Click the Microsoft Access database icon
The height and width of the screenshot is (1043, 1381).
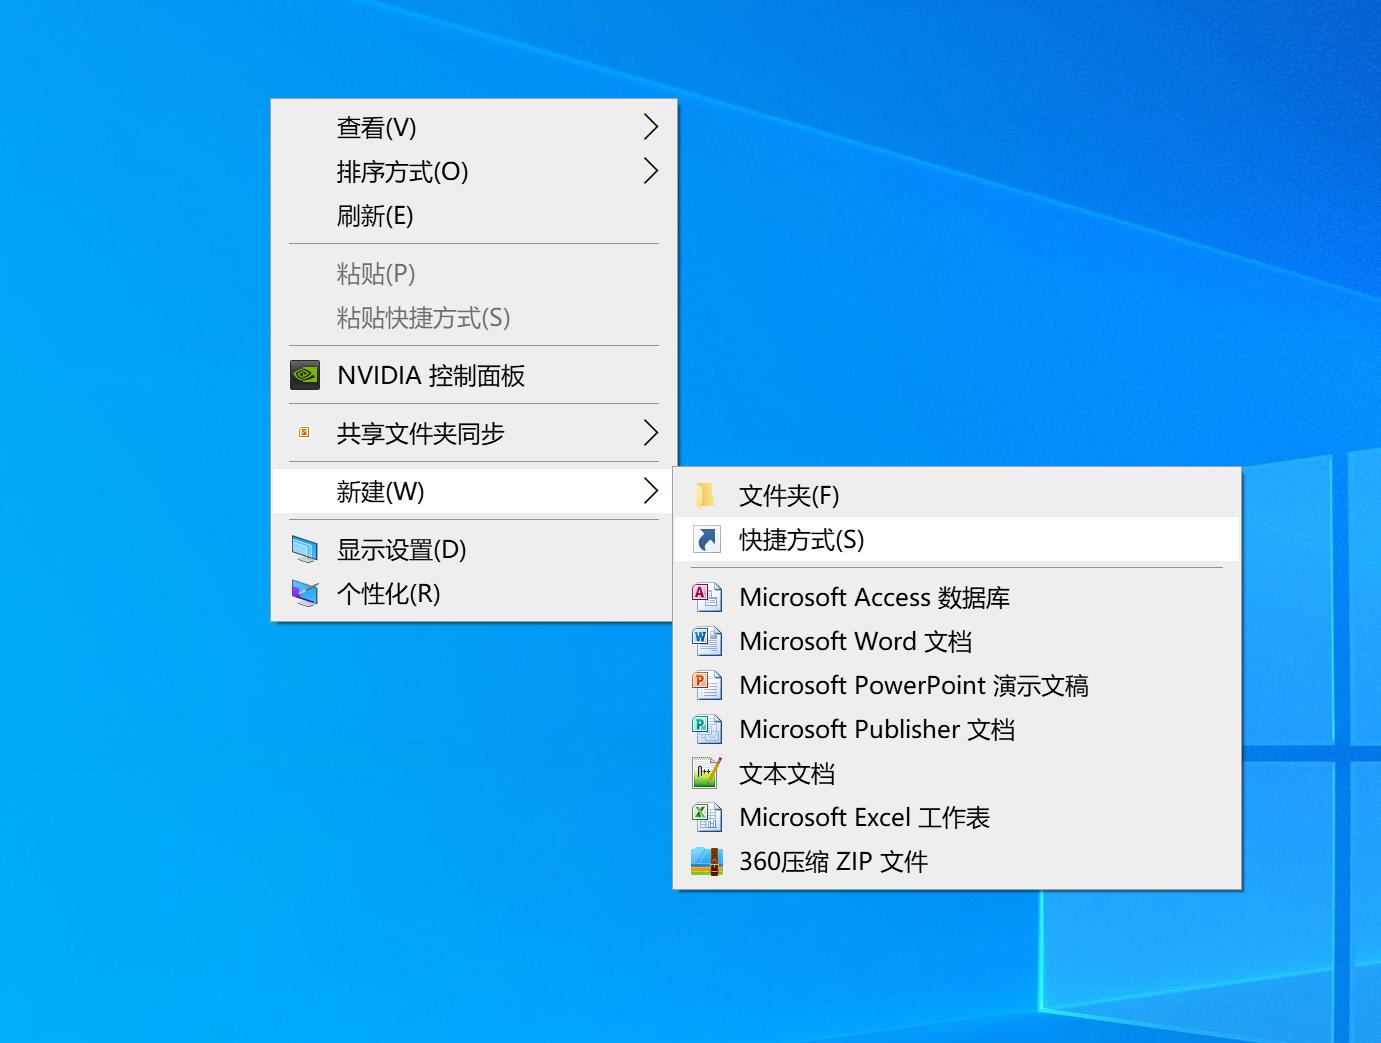click(x=706, y=597)
